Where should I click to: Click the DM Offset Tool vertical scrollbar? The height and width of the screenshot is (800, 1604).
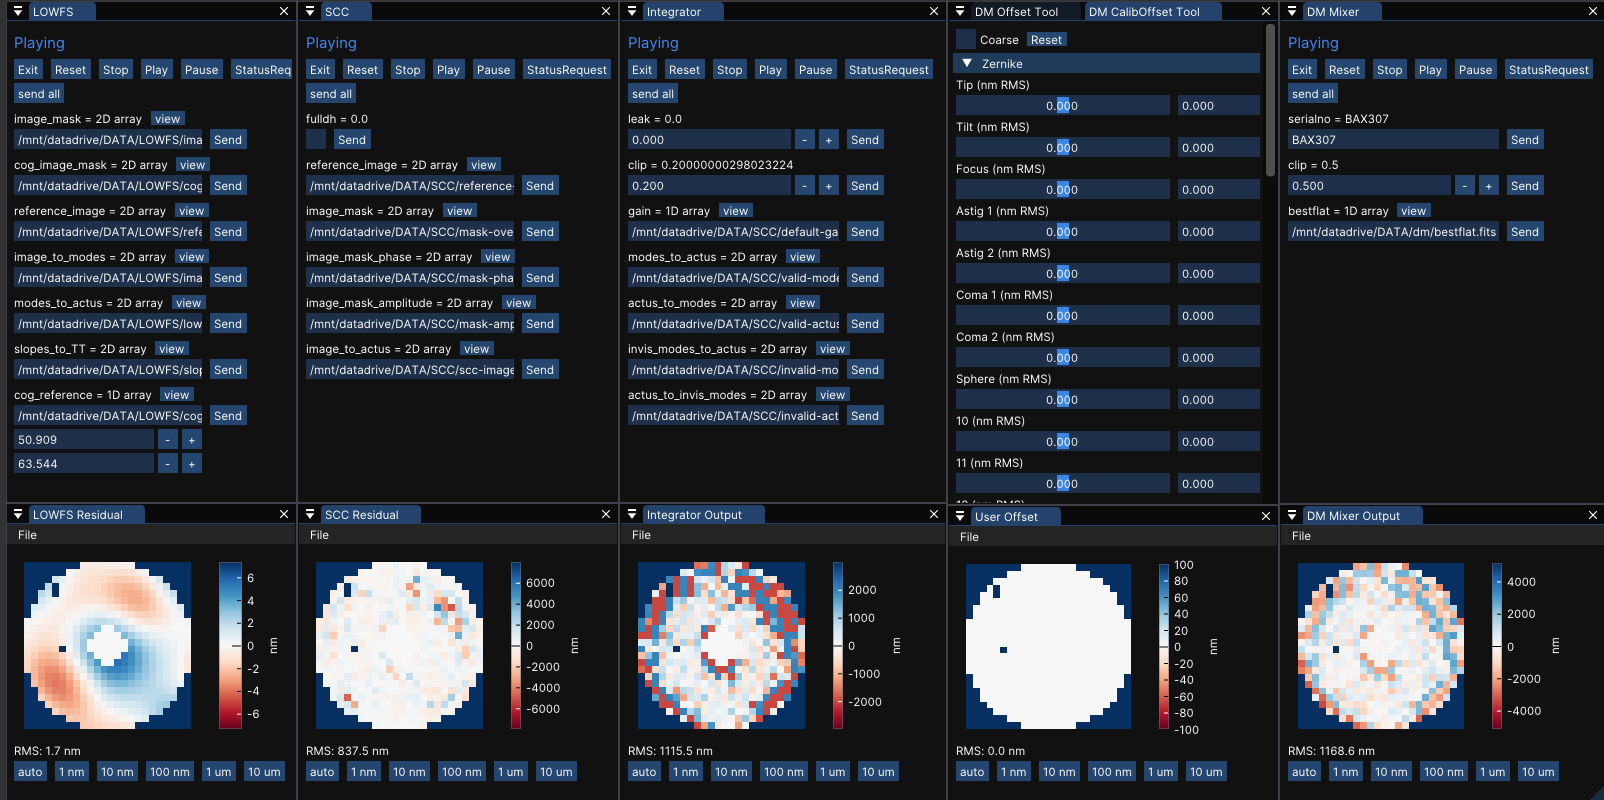(x=1270, y=100)
